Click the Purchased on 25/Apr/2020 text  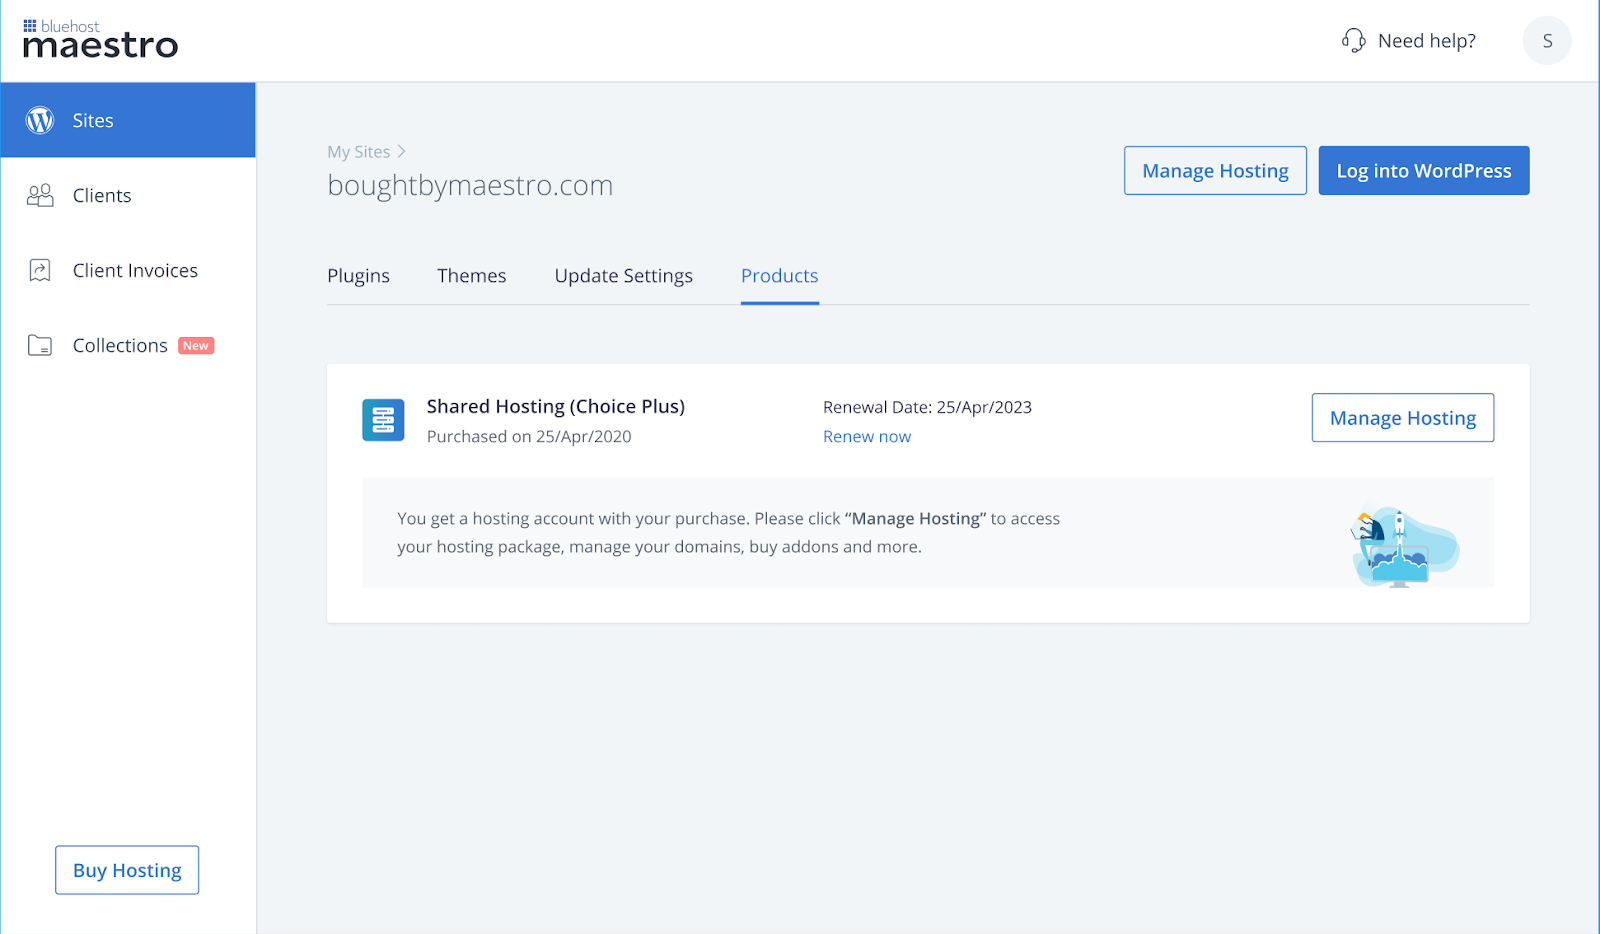pos(529,437)
